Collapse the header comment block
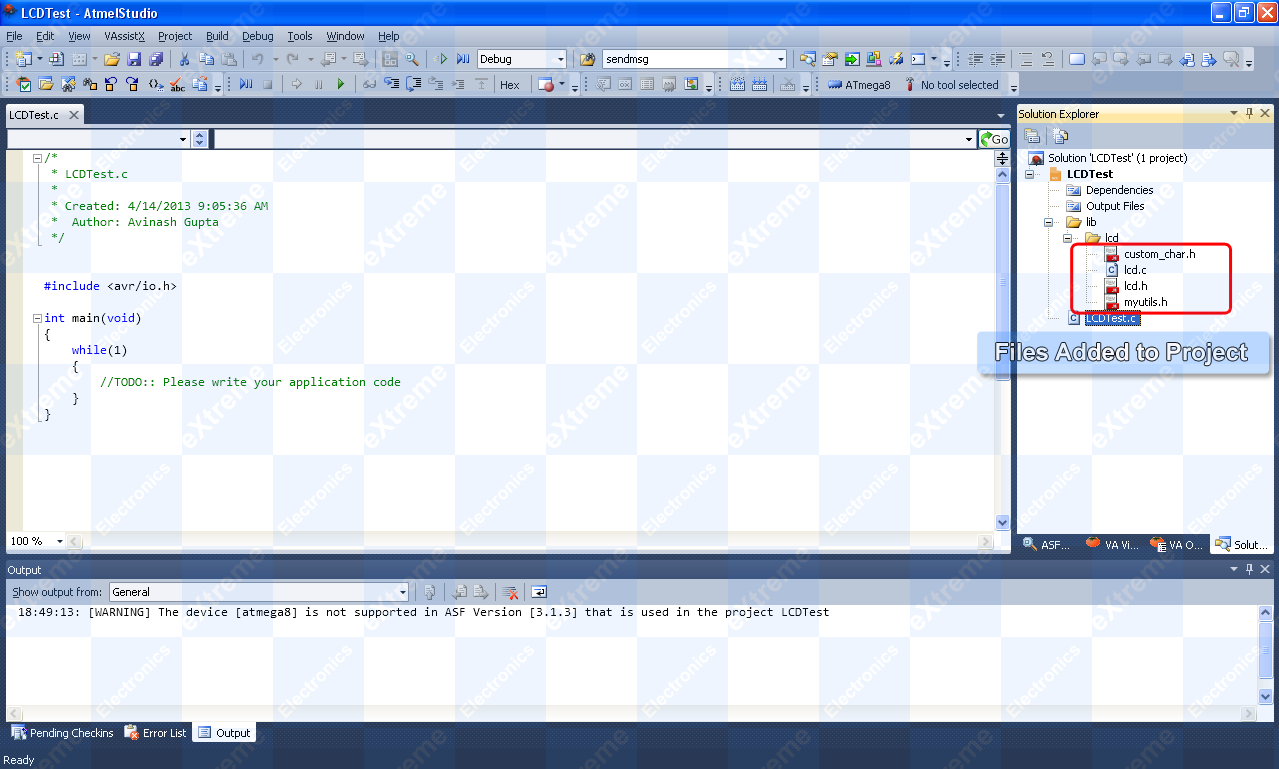The width and height of the screenshot is (1279, 769). (37, 158)
